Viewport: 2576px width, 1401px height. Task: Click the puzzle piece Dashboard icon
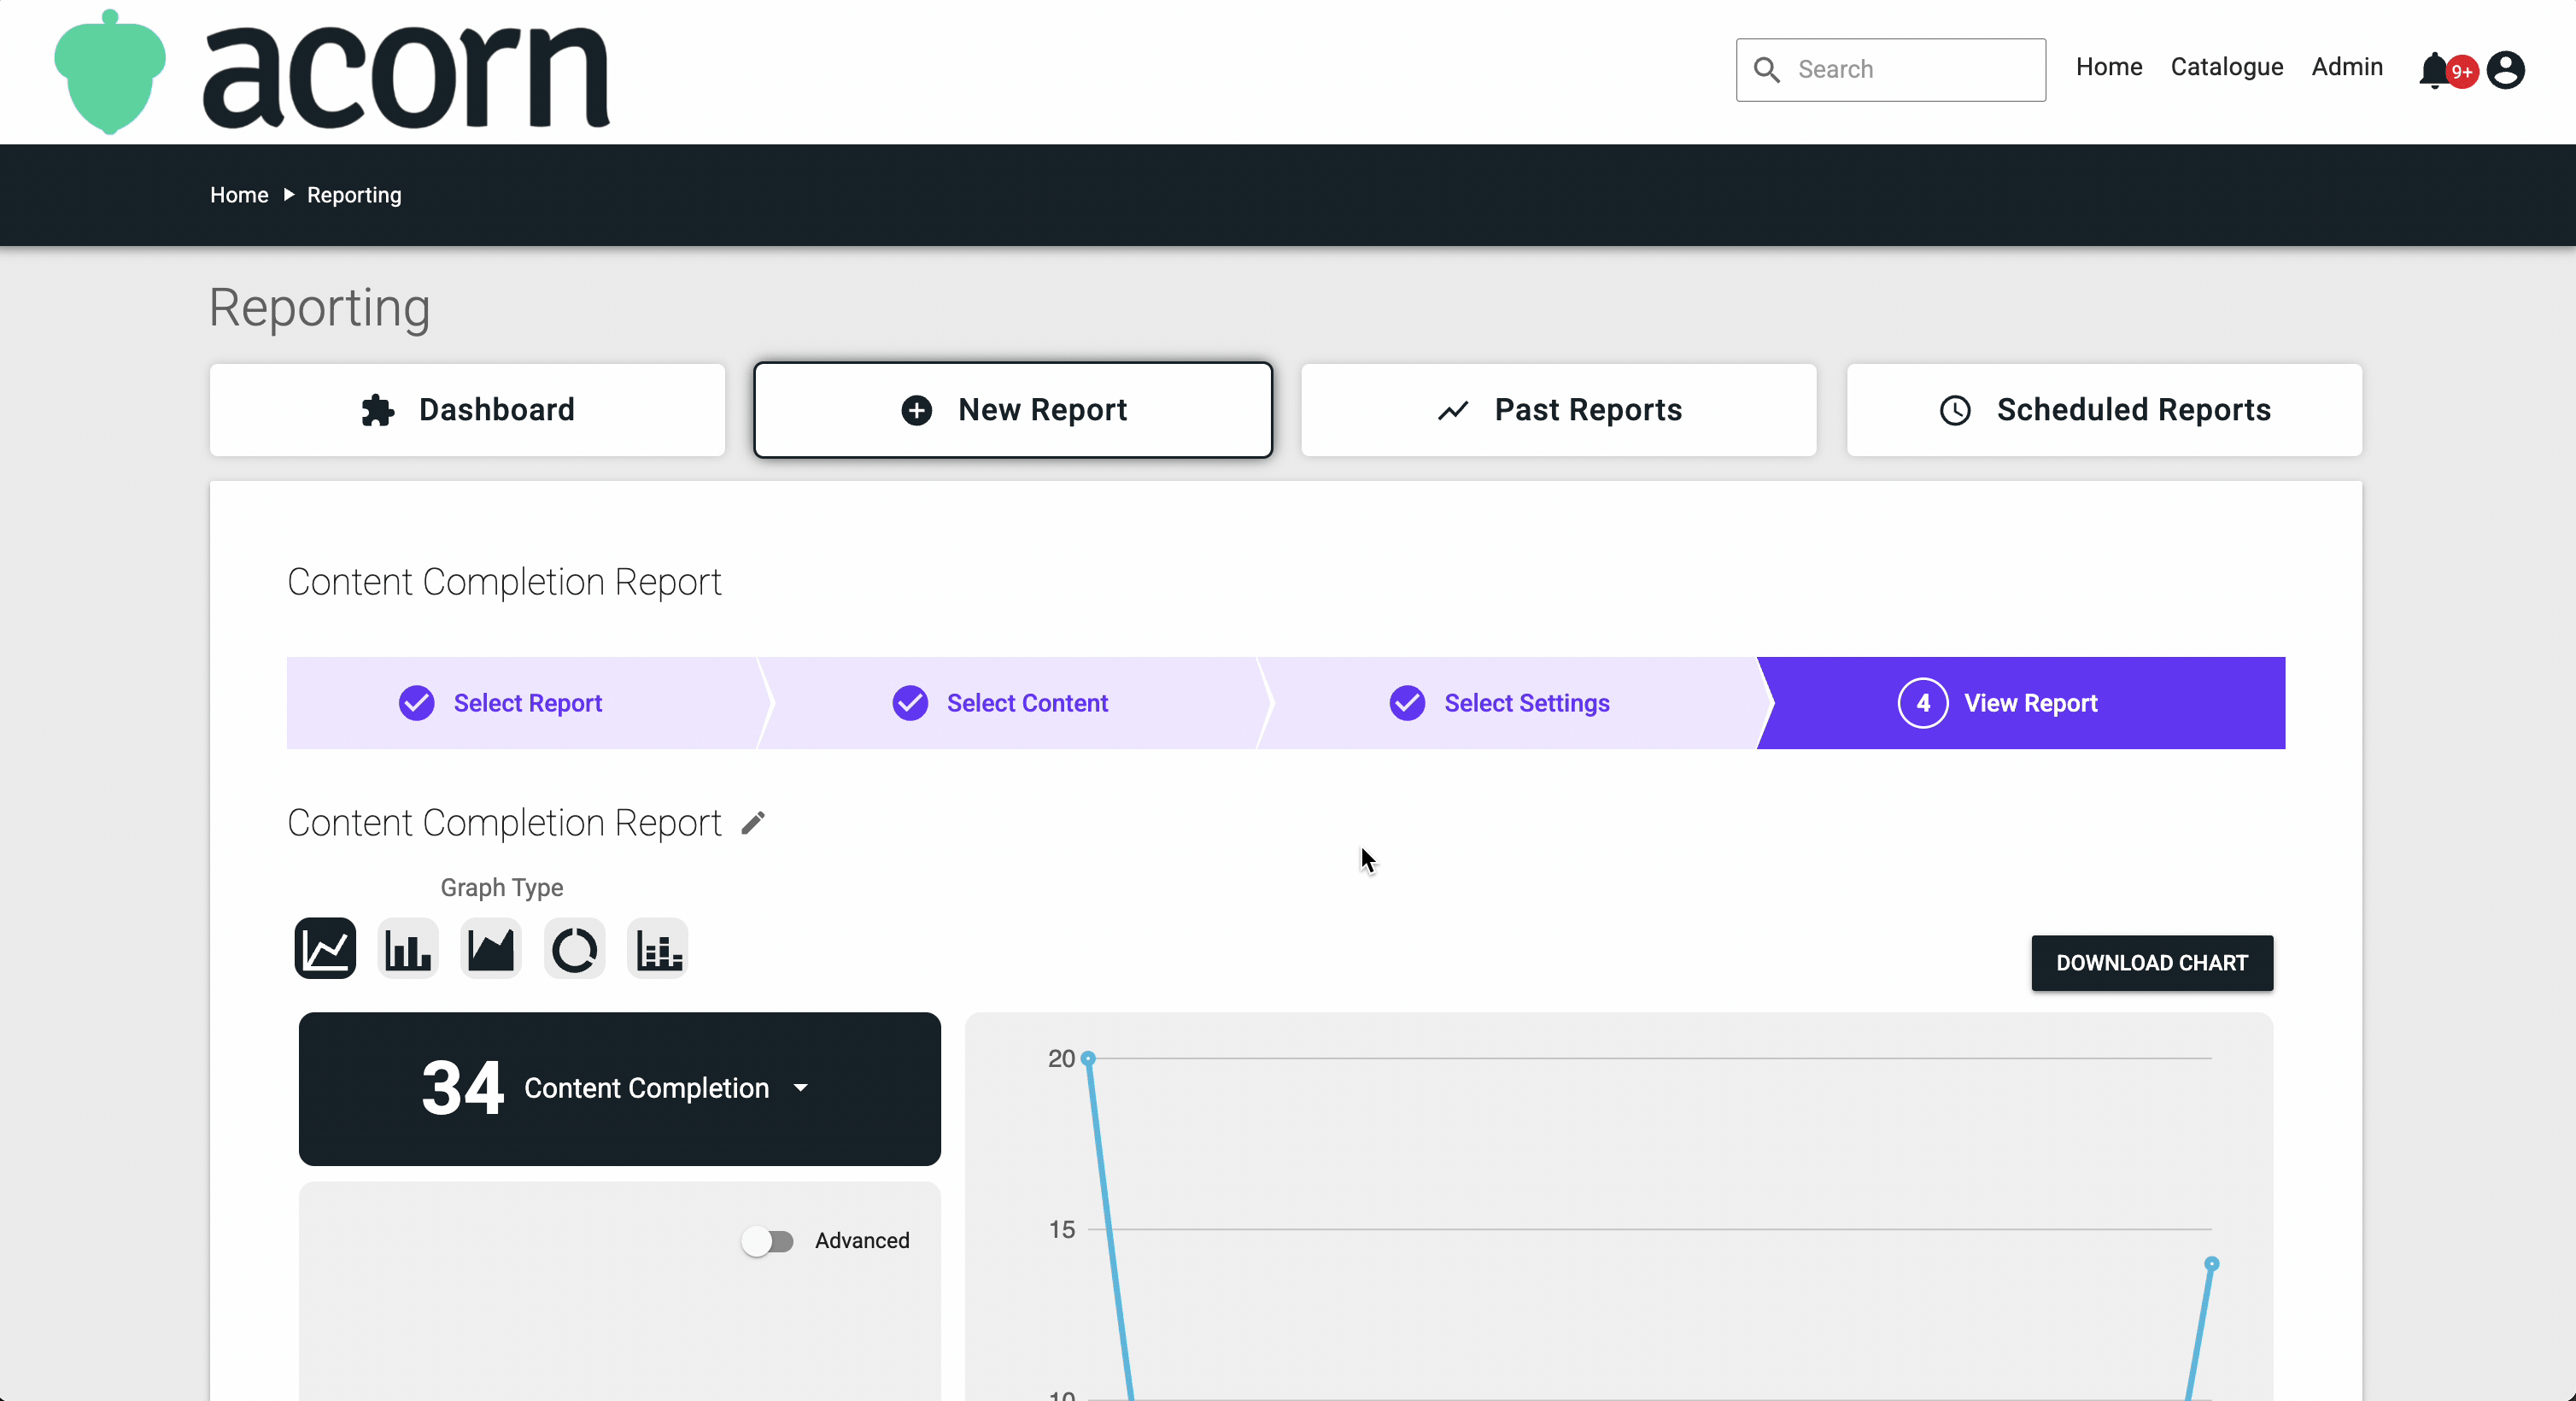pos(378,410)
